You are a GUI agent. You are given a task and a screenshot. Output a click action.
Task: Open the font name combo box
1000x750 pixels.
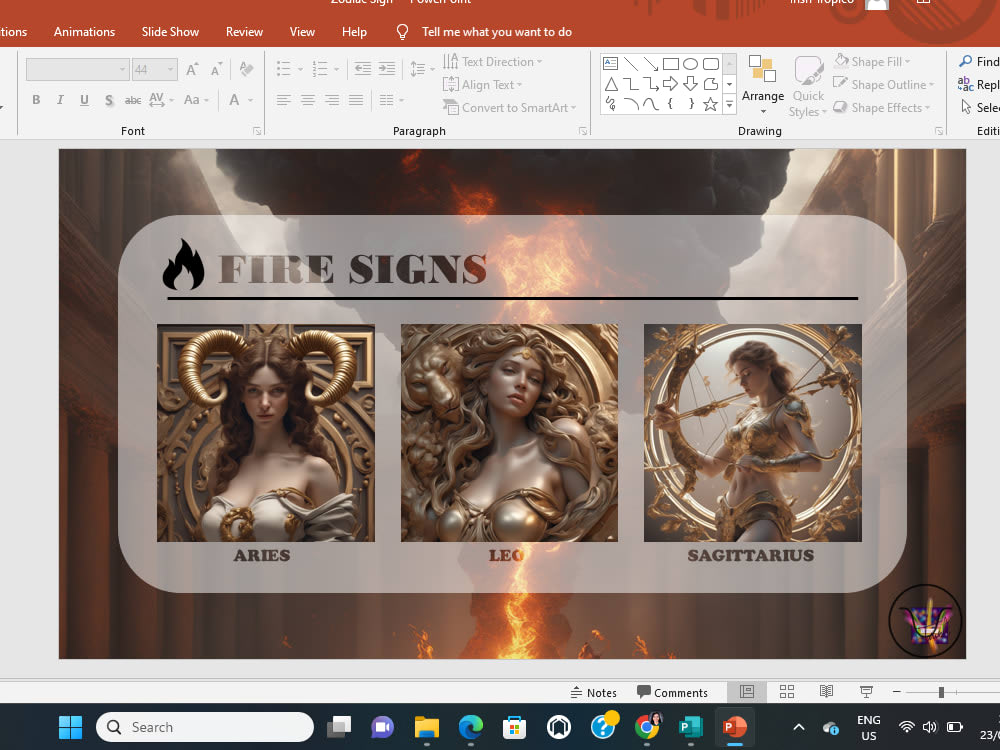pos(77,70)
